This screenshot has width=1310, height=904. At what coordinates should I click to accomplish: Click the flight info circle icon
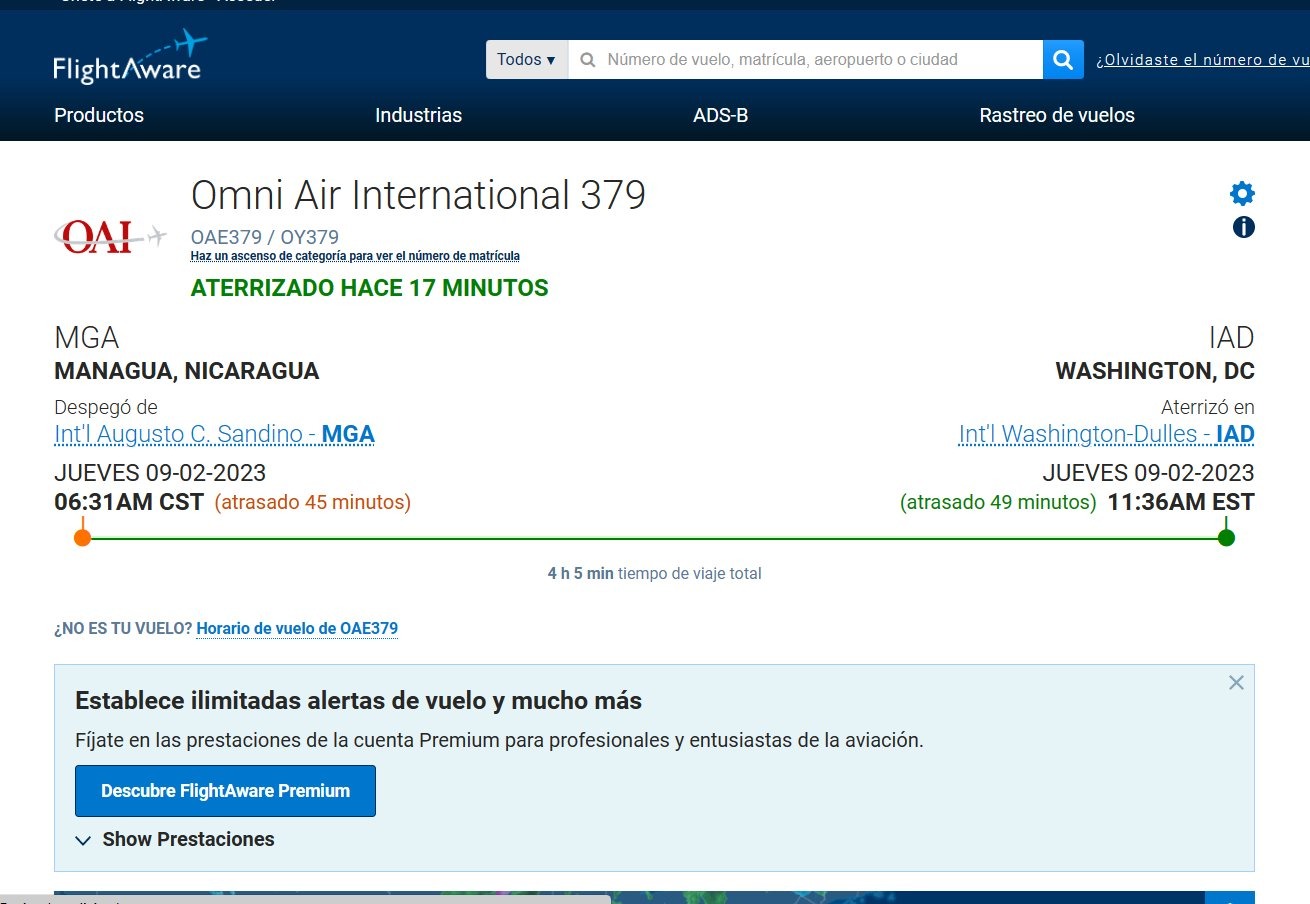(1243, 228)
